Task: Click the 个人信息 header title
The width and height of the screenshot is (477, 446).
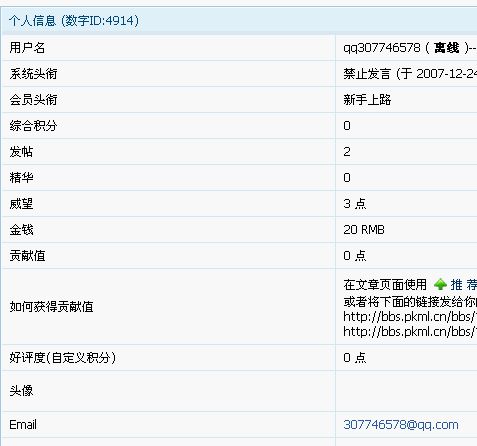Action: point(32,21)
